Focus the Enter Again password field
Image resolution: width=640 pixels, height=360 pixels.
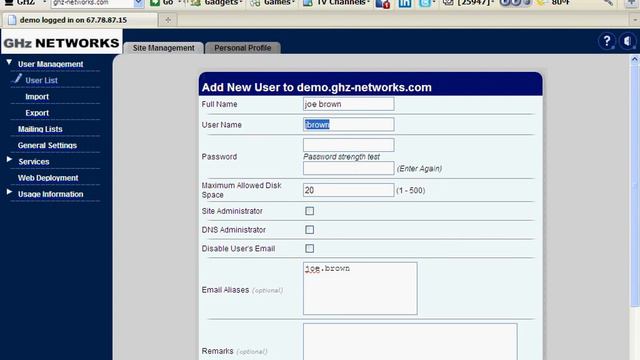coord(349,168)
